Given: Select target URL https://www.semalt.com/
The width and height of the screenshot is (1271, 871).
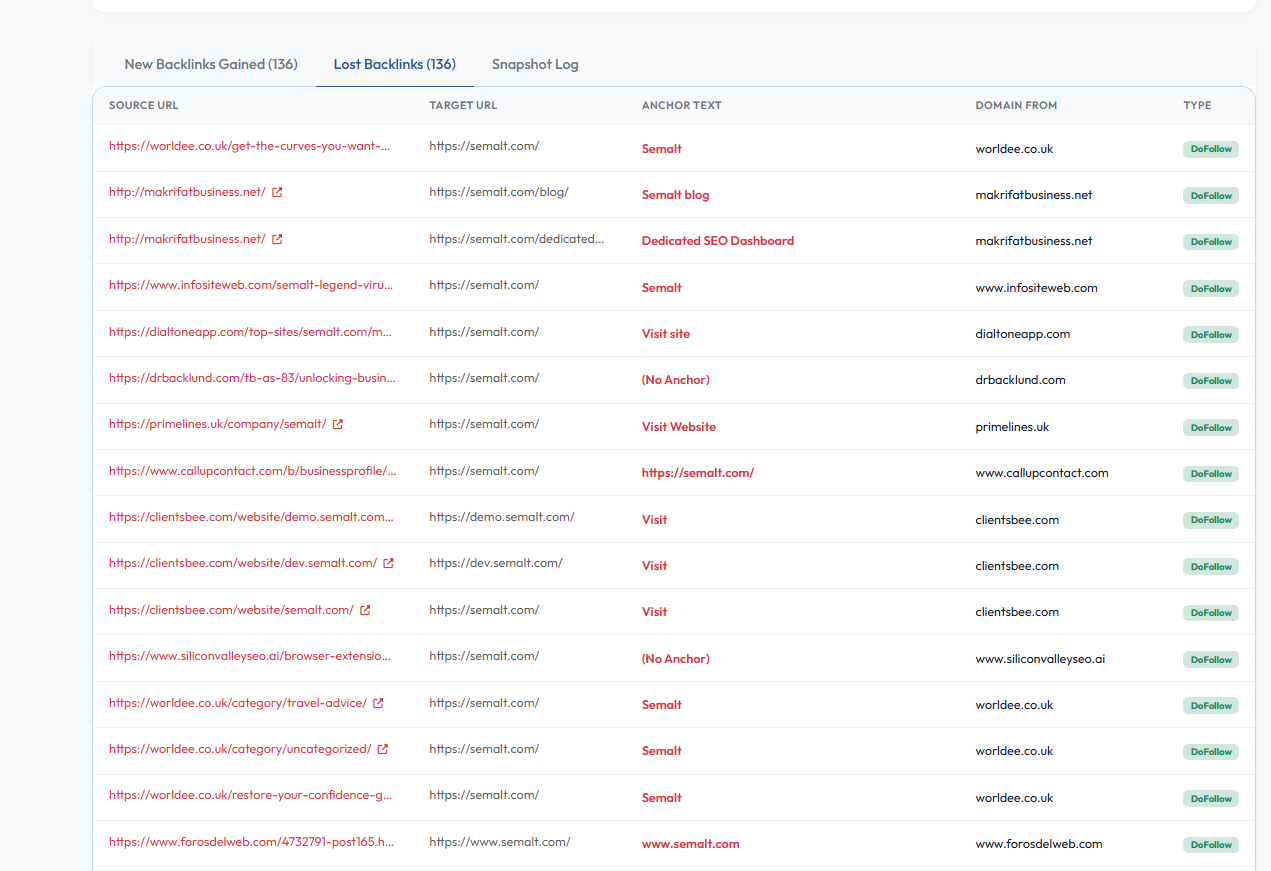Looking at the screenshot, I should [x=500, y=842].
